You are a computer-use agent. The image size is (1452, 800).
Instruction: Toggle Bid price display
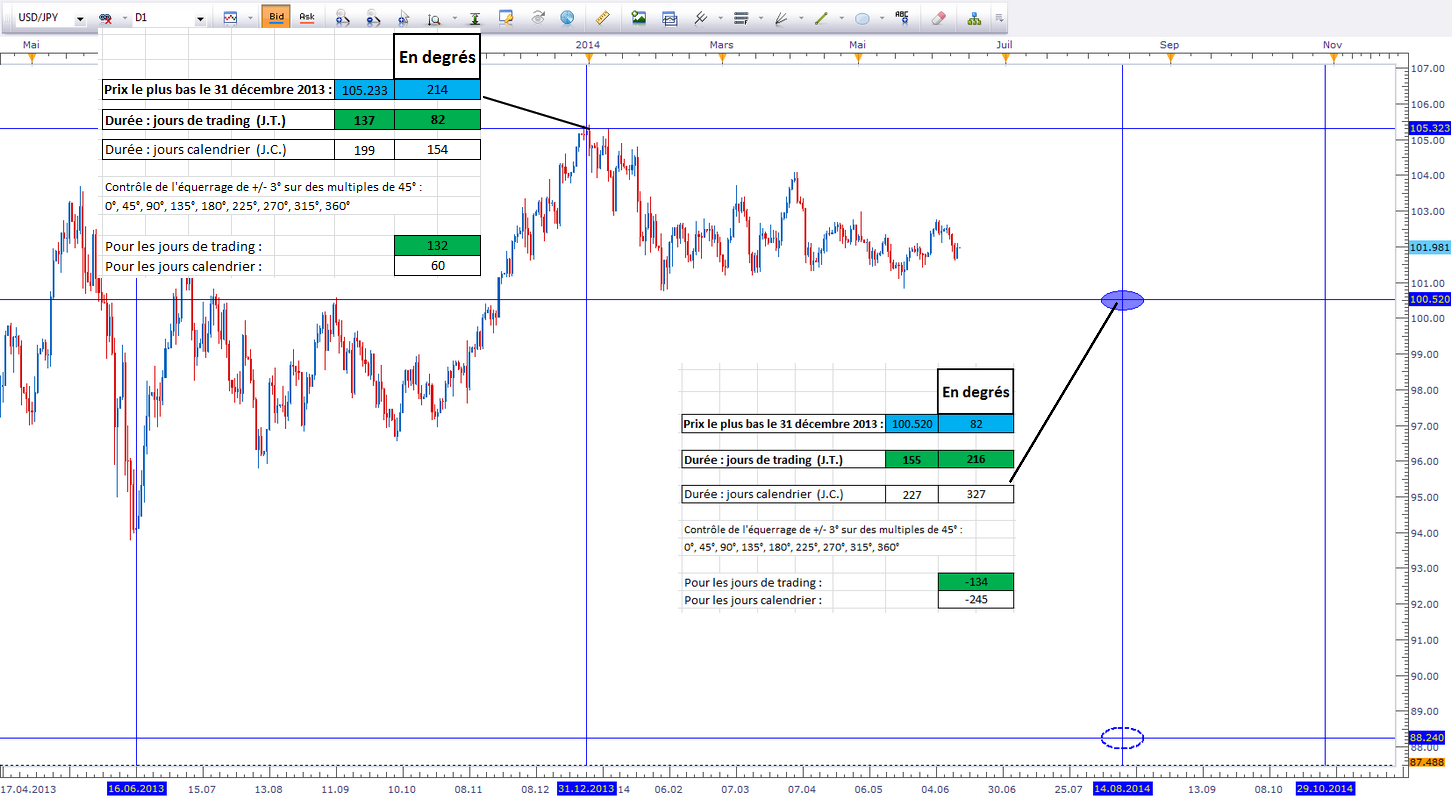[x=275, y=17]
